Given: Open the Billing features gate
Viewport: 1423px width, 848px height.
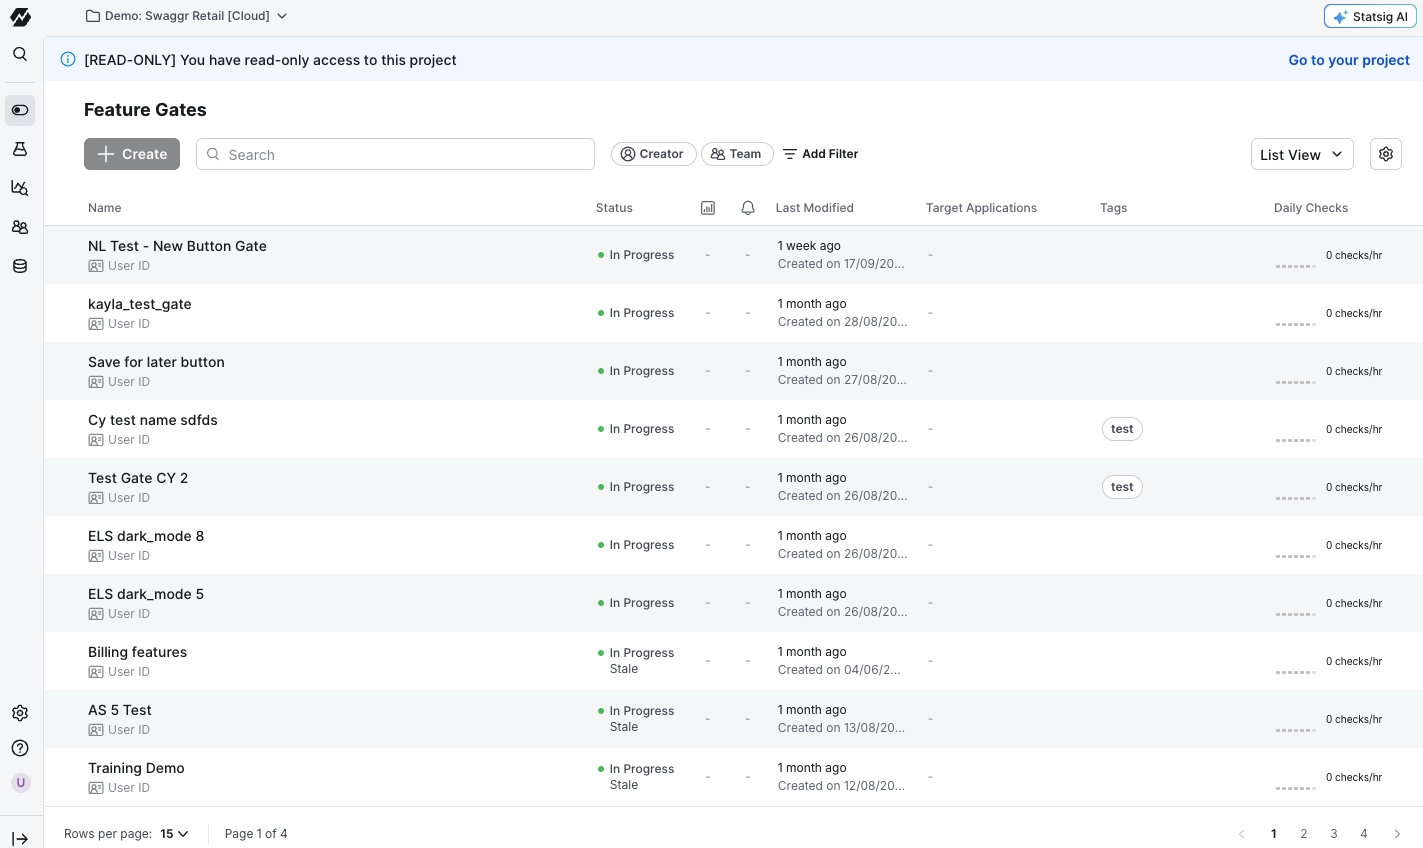Looking at the screenshot, I should (137, 652).
